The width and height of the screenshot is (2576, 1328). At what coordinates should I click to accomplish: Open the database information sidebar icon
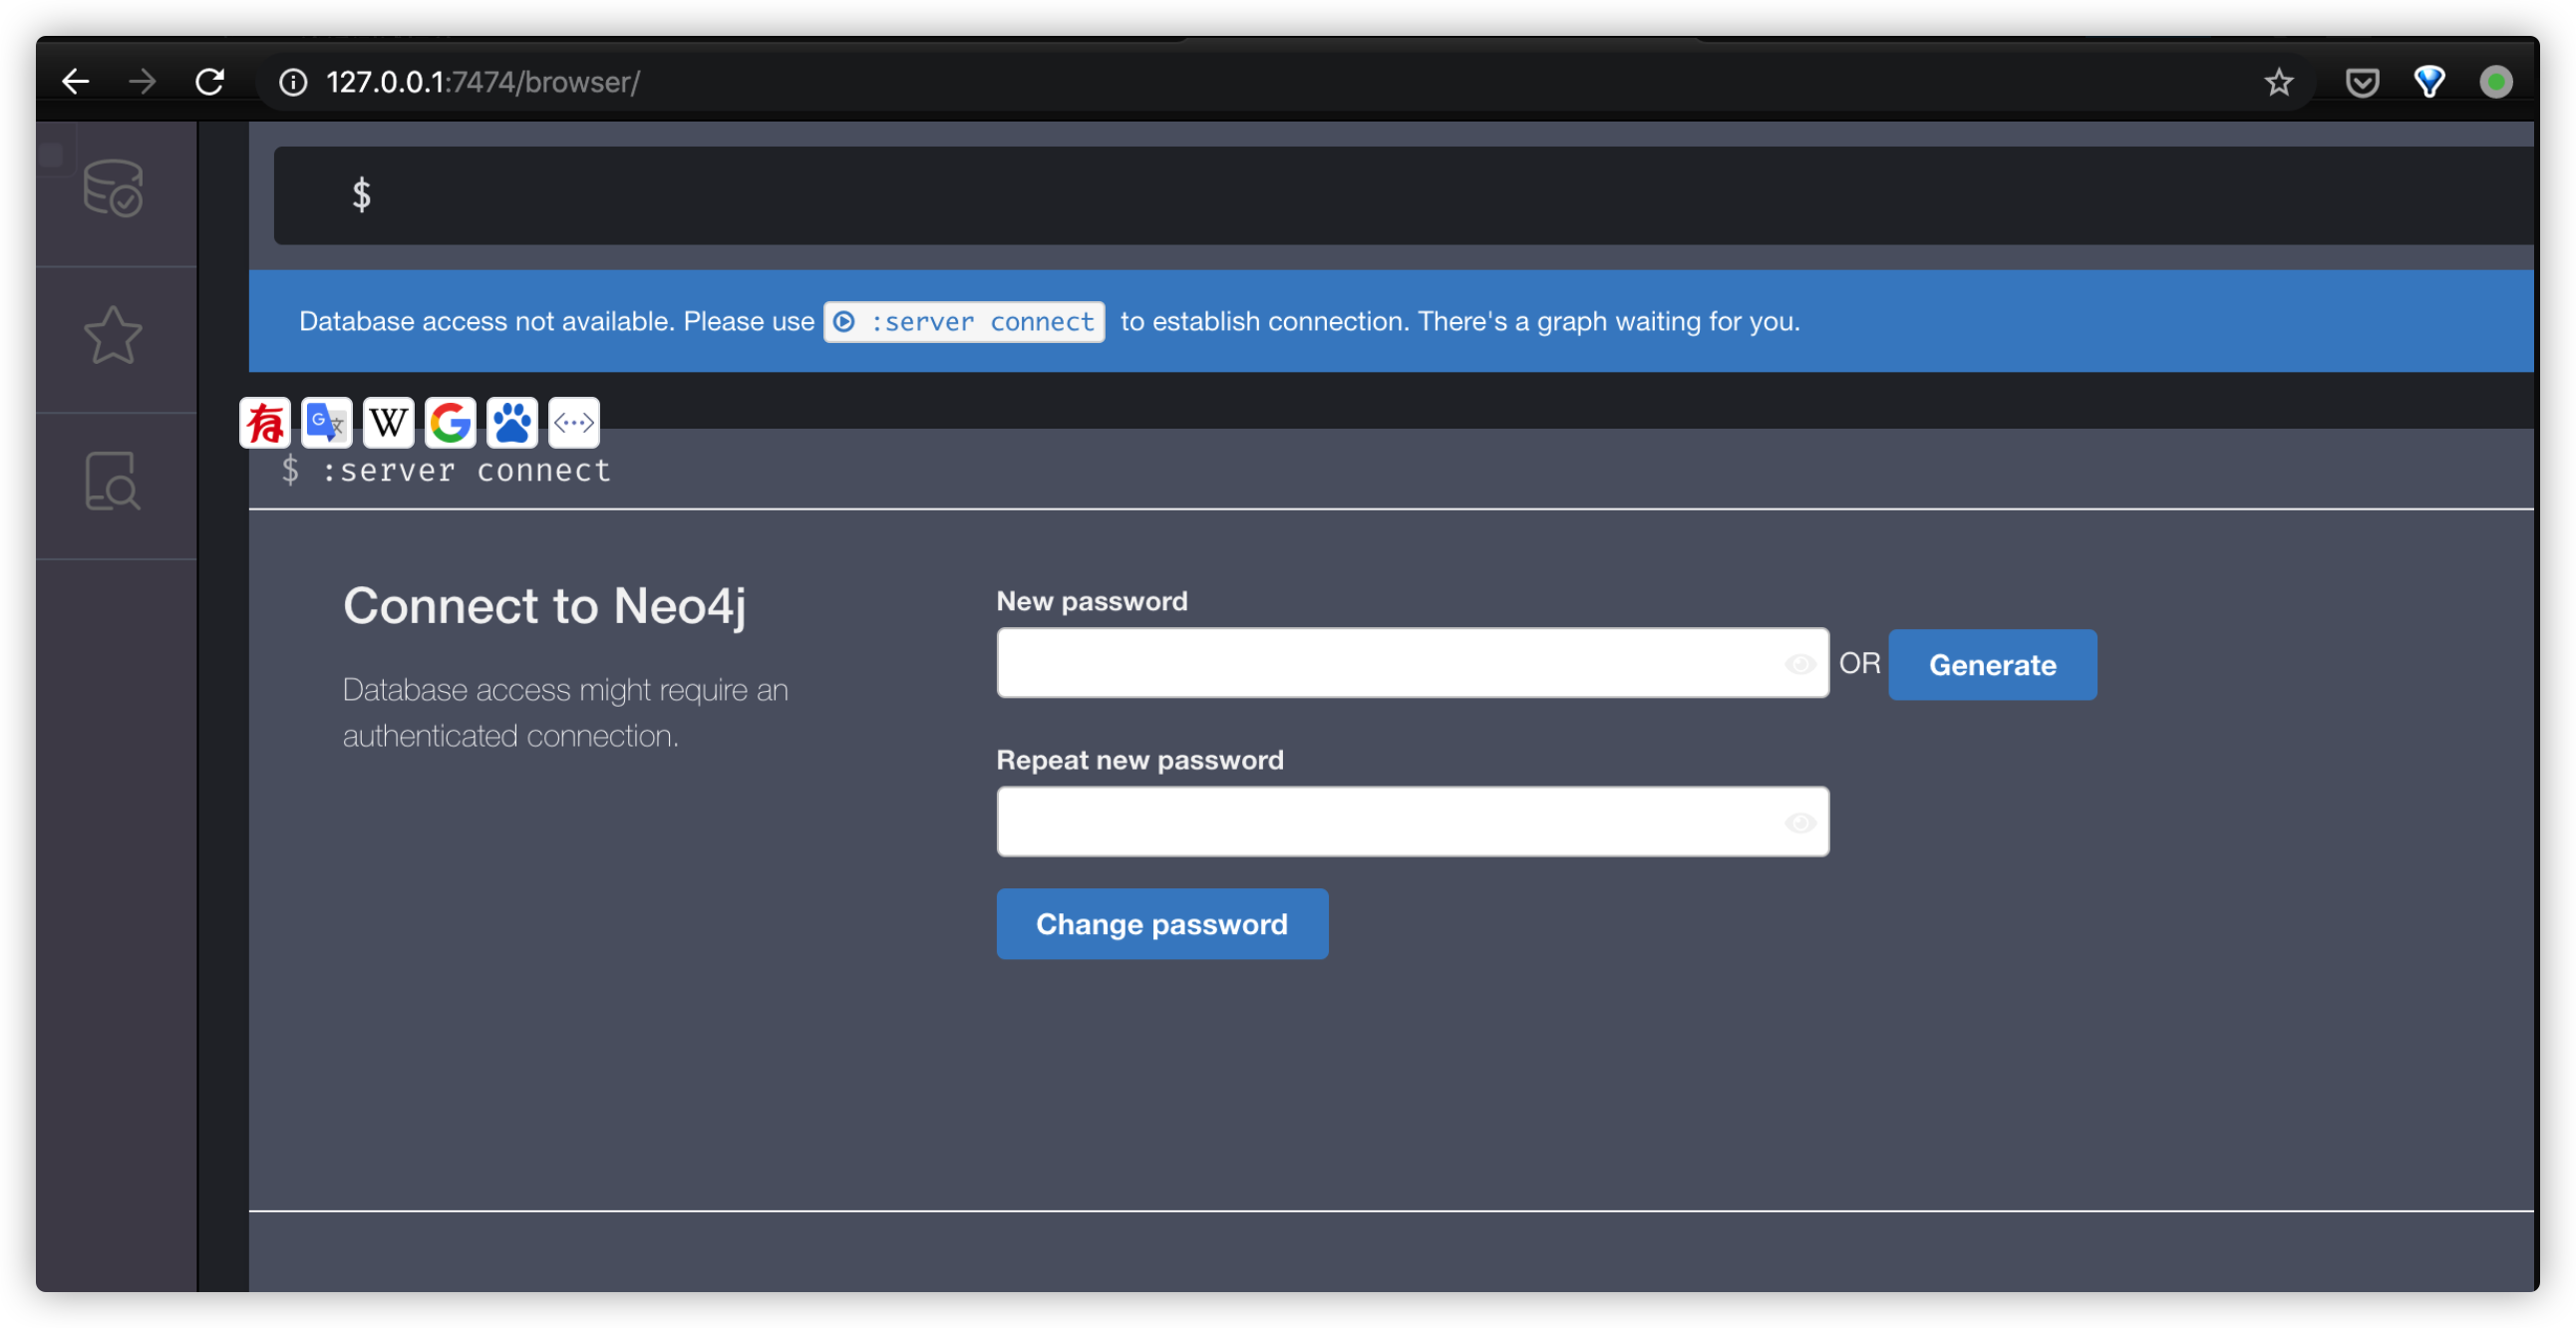point(113,188)
